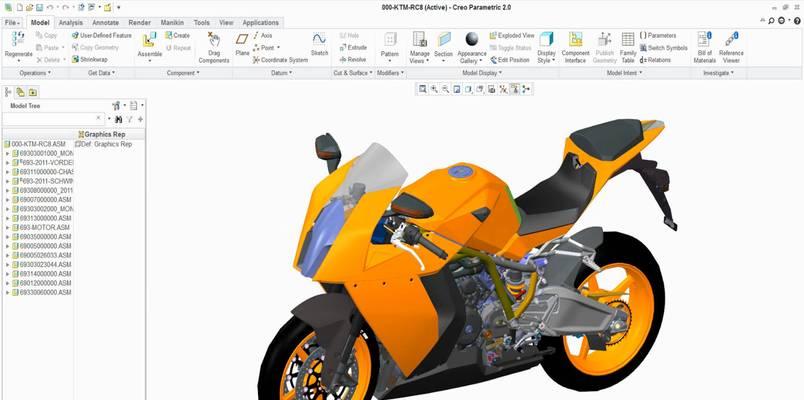Click the Display Style cube icon
The height and width of the screenshot is (400, 804).
[547, 39]
